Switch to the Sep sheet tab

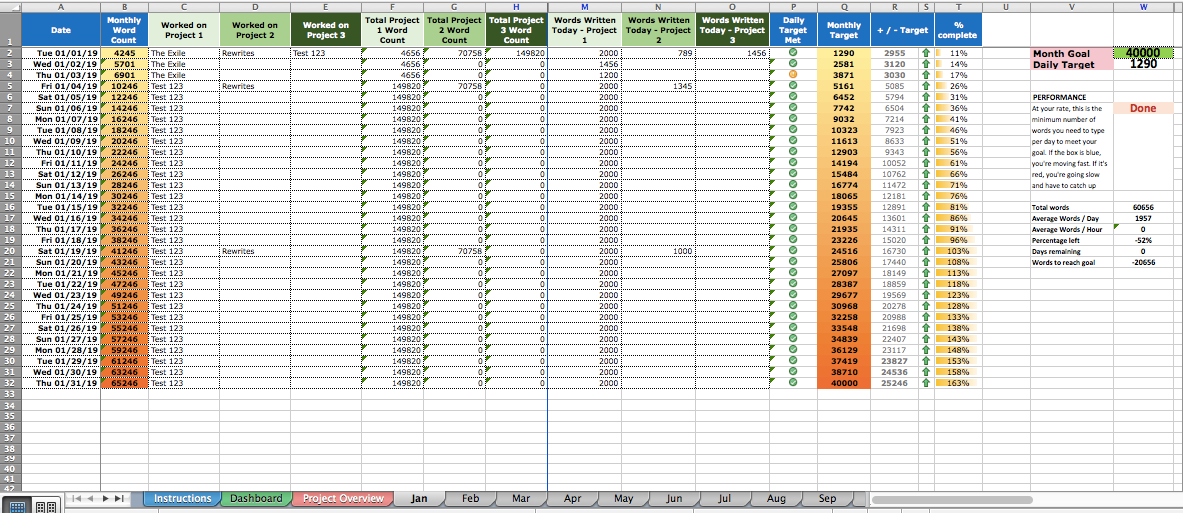pos(827,499)
